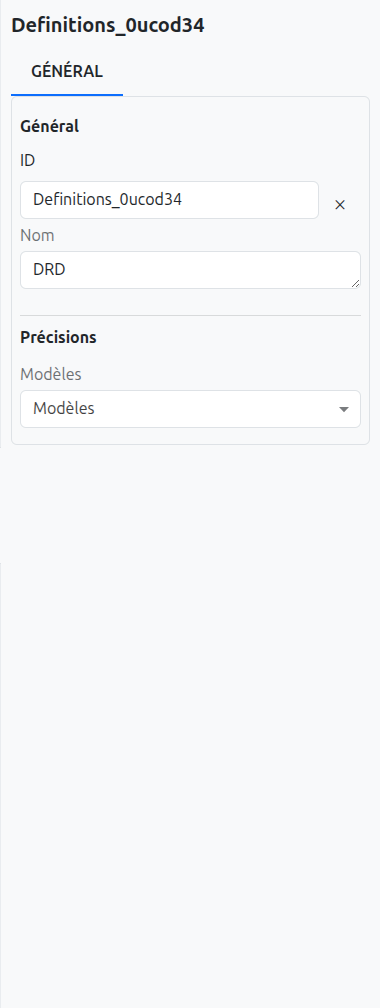Screen dimensions: 380x1008
Task: Select the Definitions_0ucod34 panel title
Action: tap(108, 26)
